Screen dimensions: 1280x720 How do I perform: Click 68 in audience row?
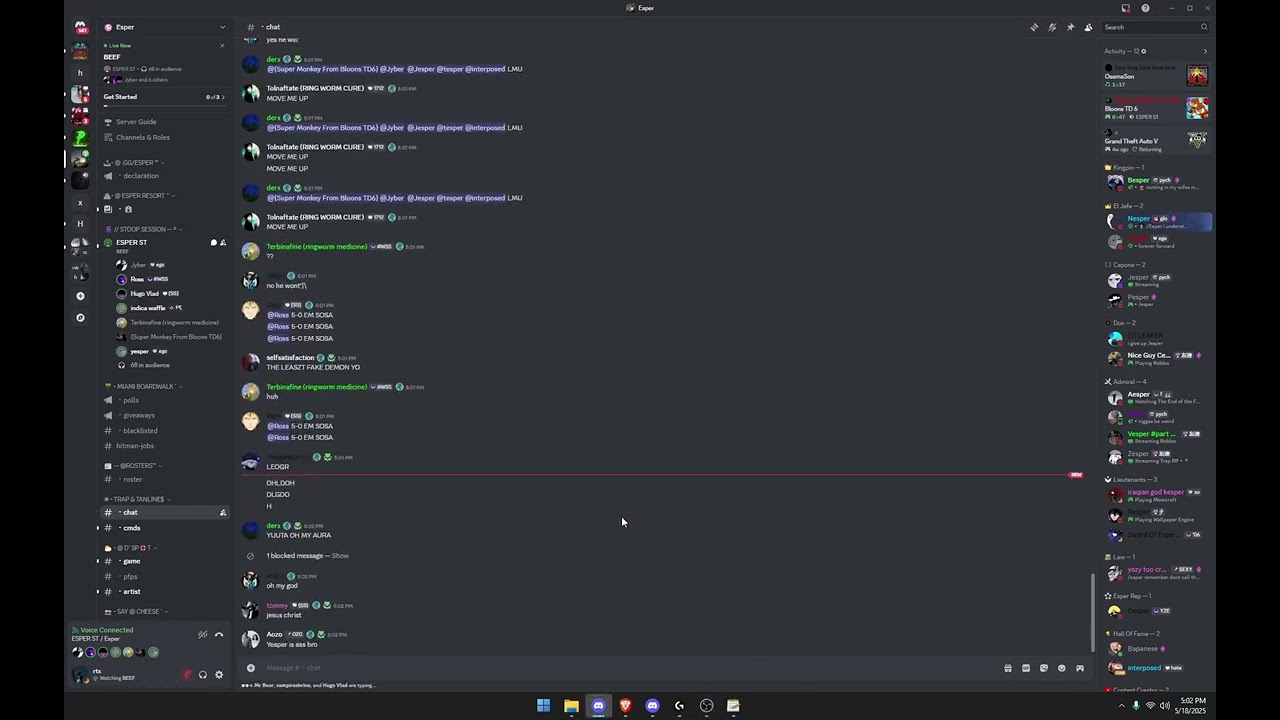150,365
